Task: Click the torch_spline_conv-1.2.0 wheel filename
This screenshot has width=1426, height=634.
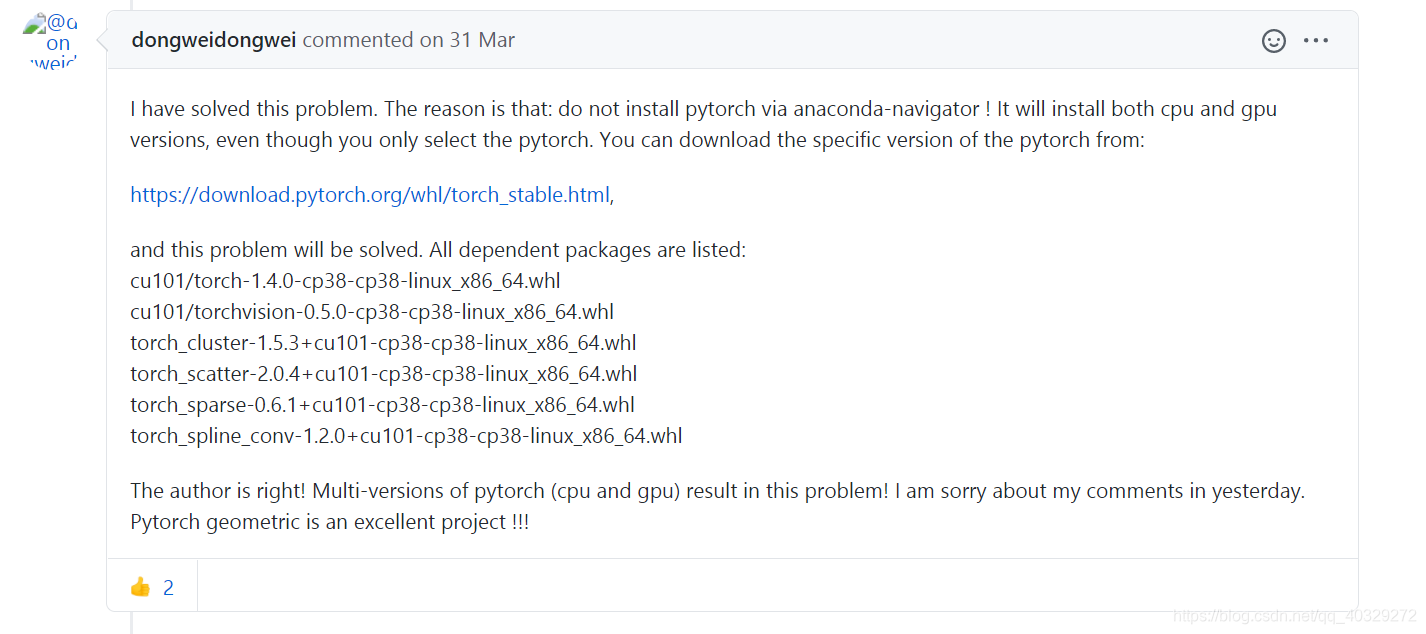Action: (405, 435)
